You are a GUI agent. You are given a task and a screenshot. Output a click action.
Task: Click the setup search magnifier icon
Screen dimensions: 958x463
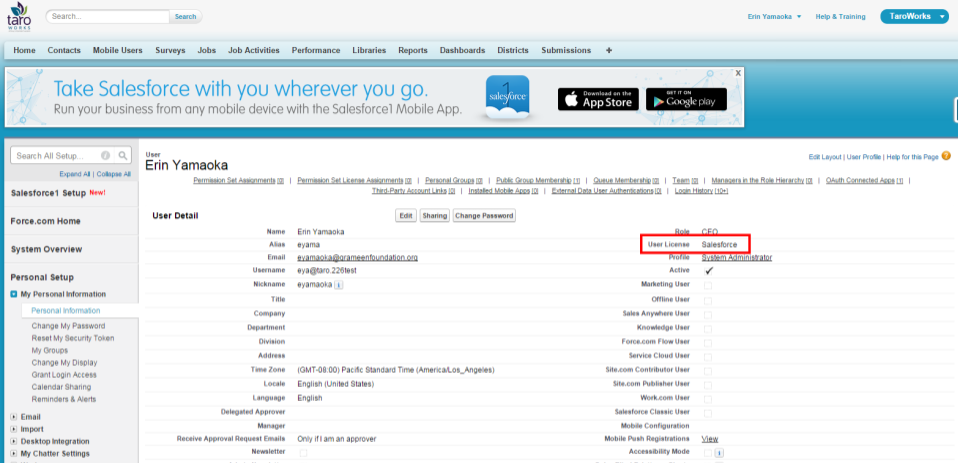click(123, 156)
